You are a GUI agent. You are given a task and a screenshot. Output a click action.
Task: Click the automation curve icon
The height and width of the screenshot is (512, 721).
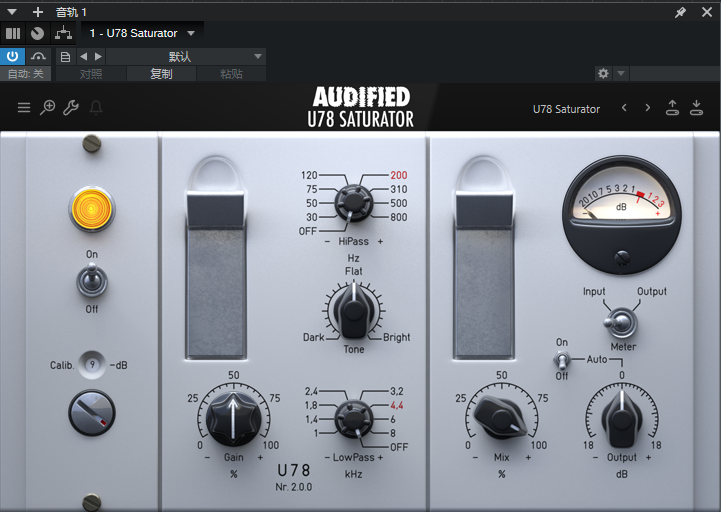coord(38,57)
